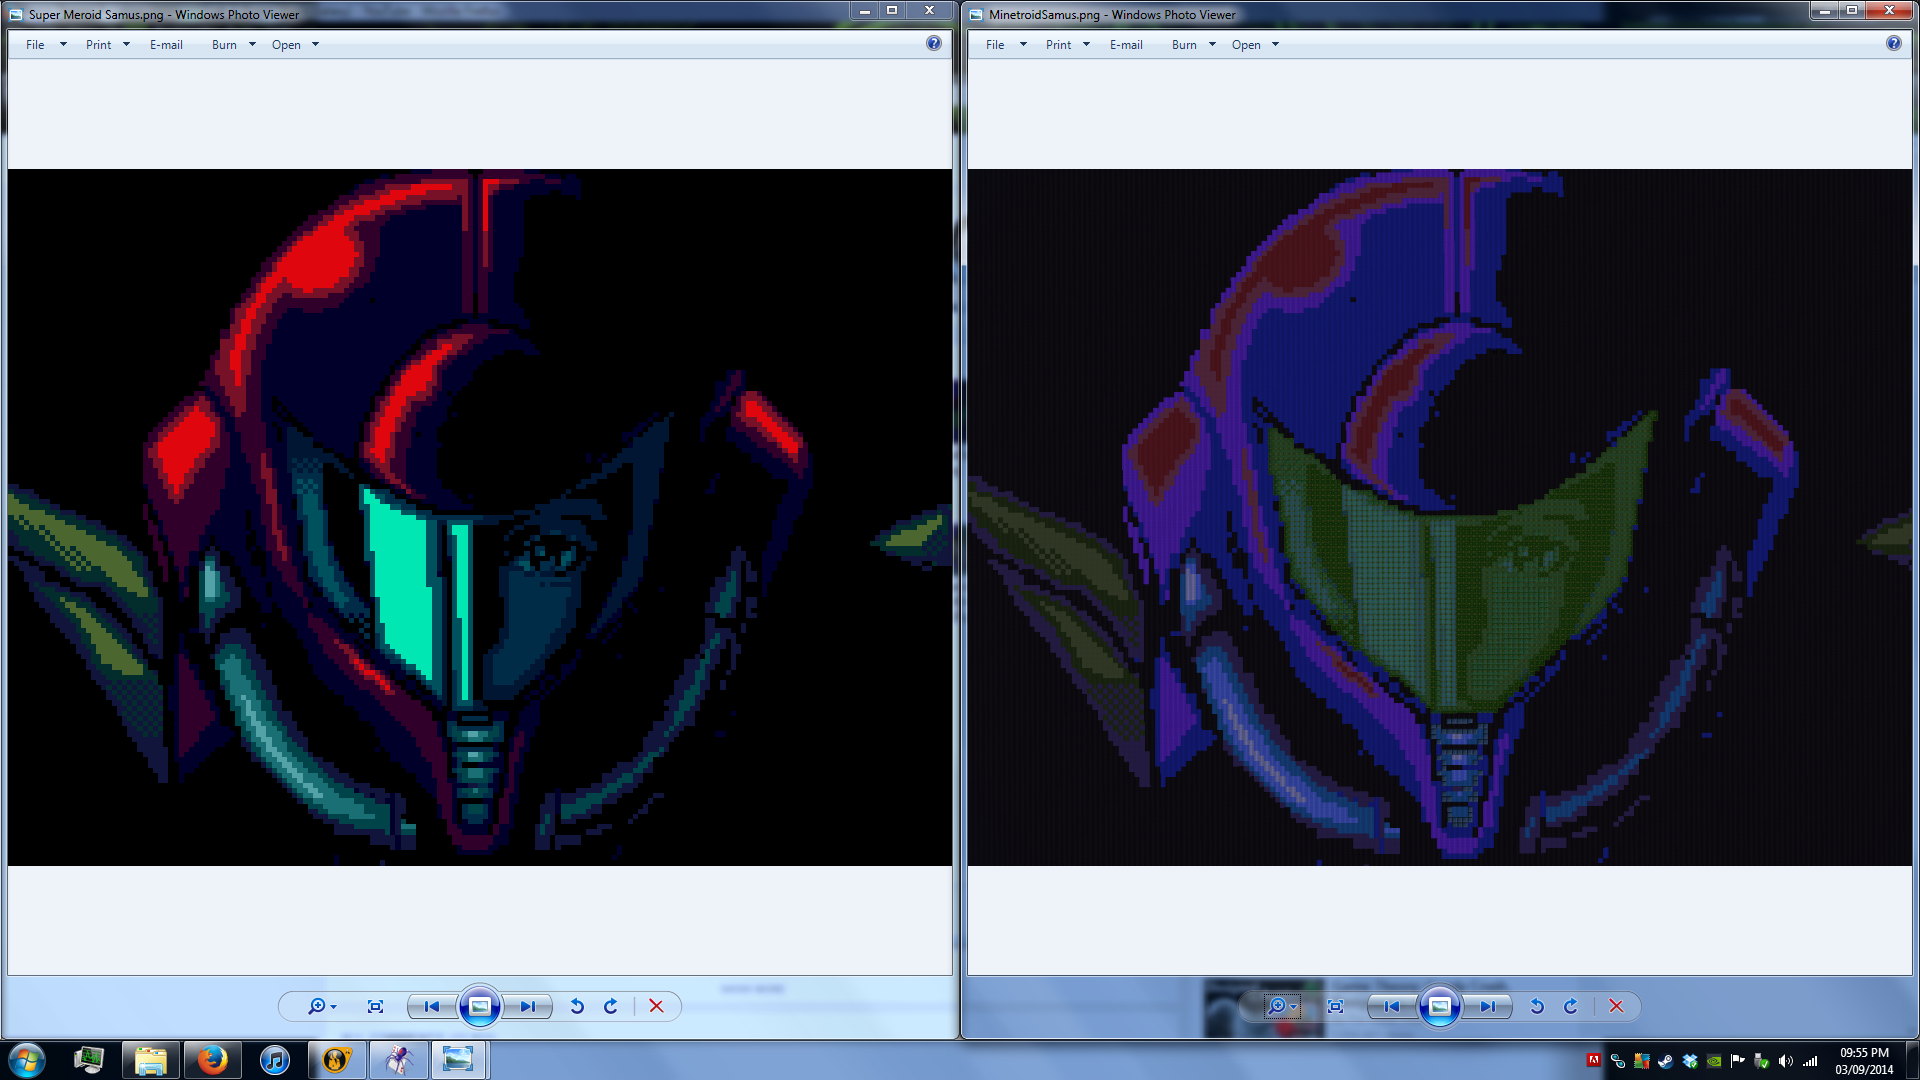Click the Super Metroid Samus pixel art image
The height and width of the screenshot is (1080, 1920).
click(480, 517)
